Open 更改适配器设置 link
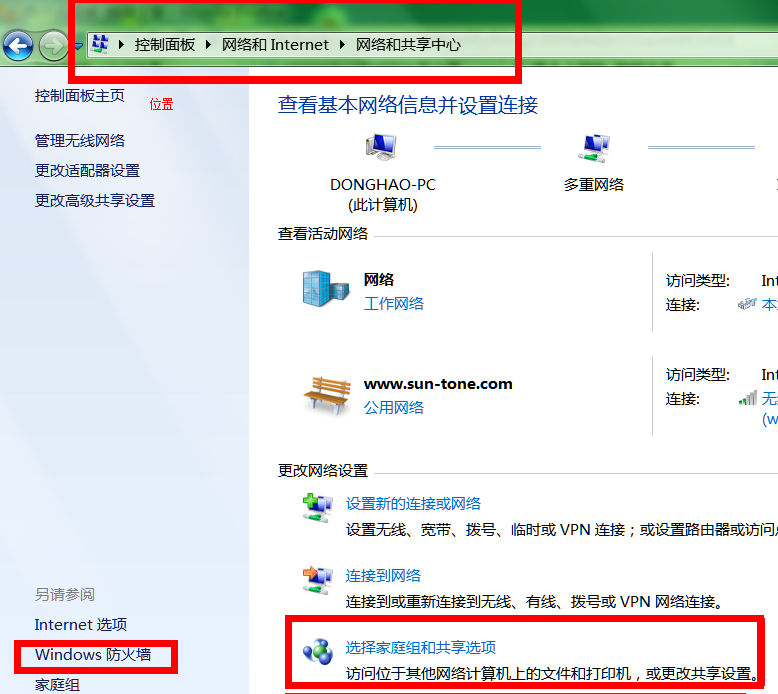The height and width of the screenshot is (694, 778). 87,171
